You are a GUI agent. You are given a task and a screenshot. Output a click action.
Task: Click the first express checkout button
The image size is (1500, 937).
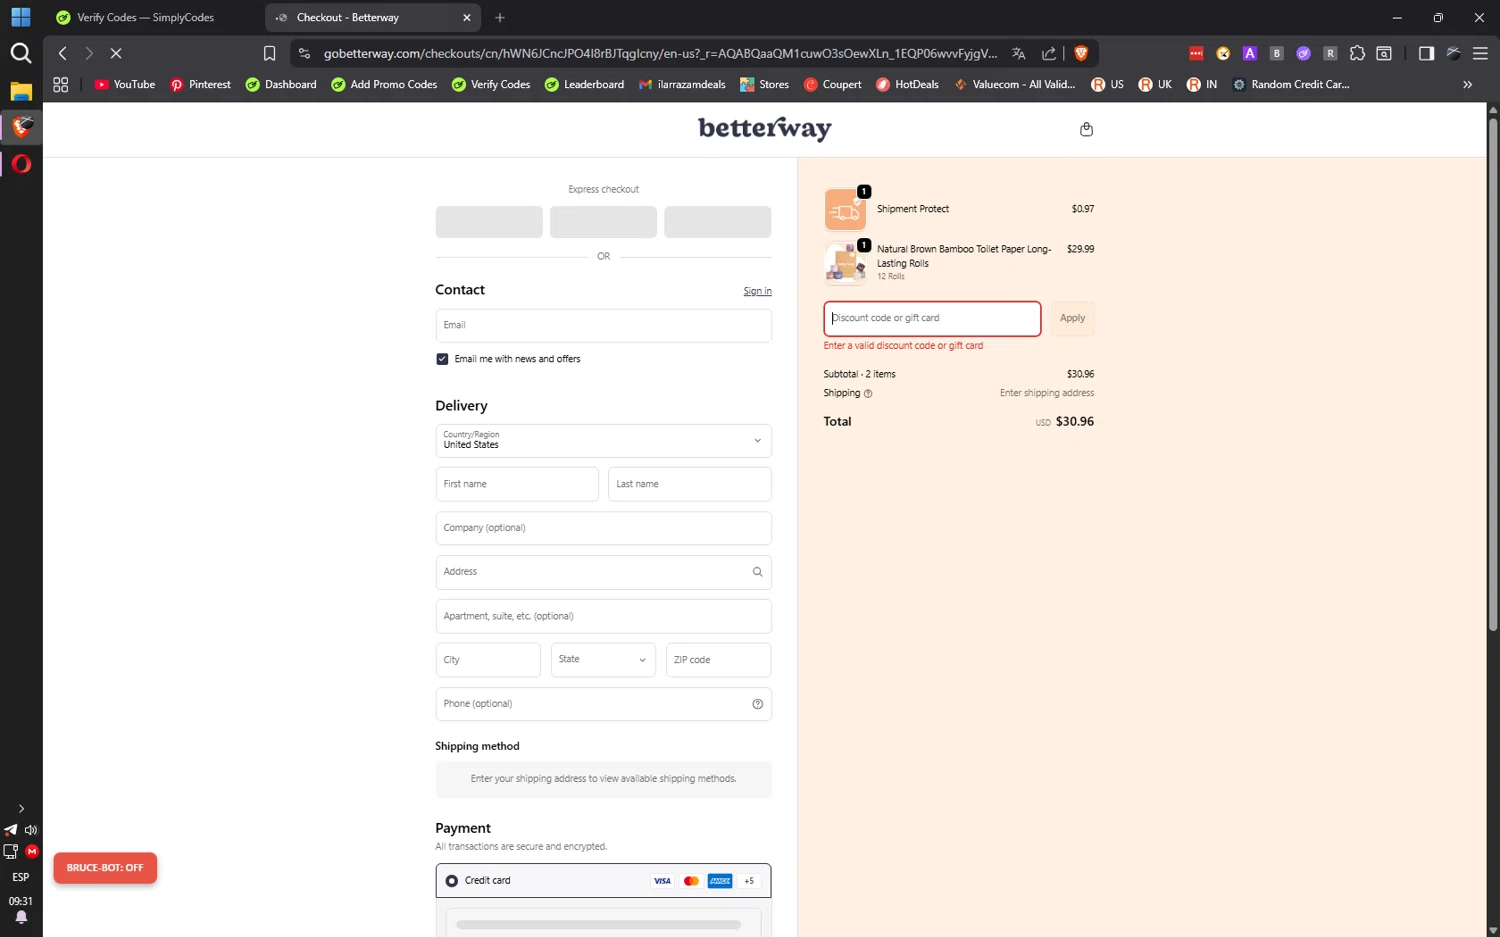(x=489, y=222)
